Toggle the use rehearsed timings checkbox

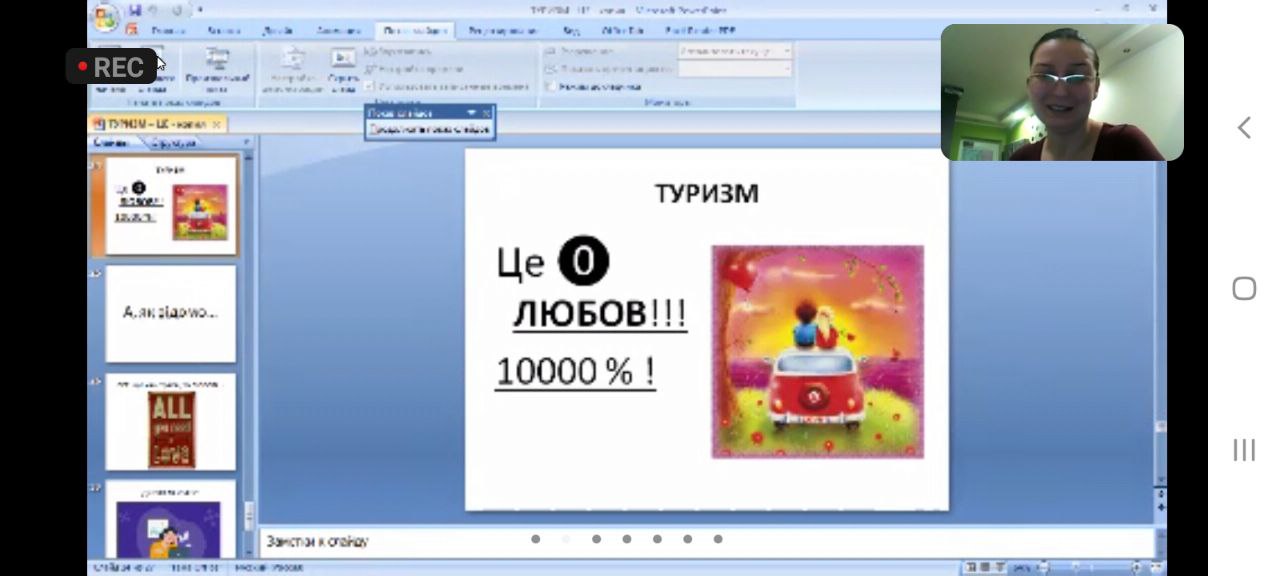tap(371, 87)
